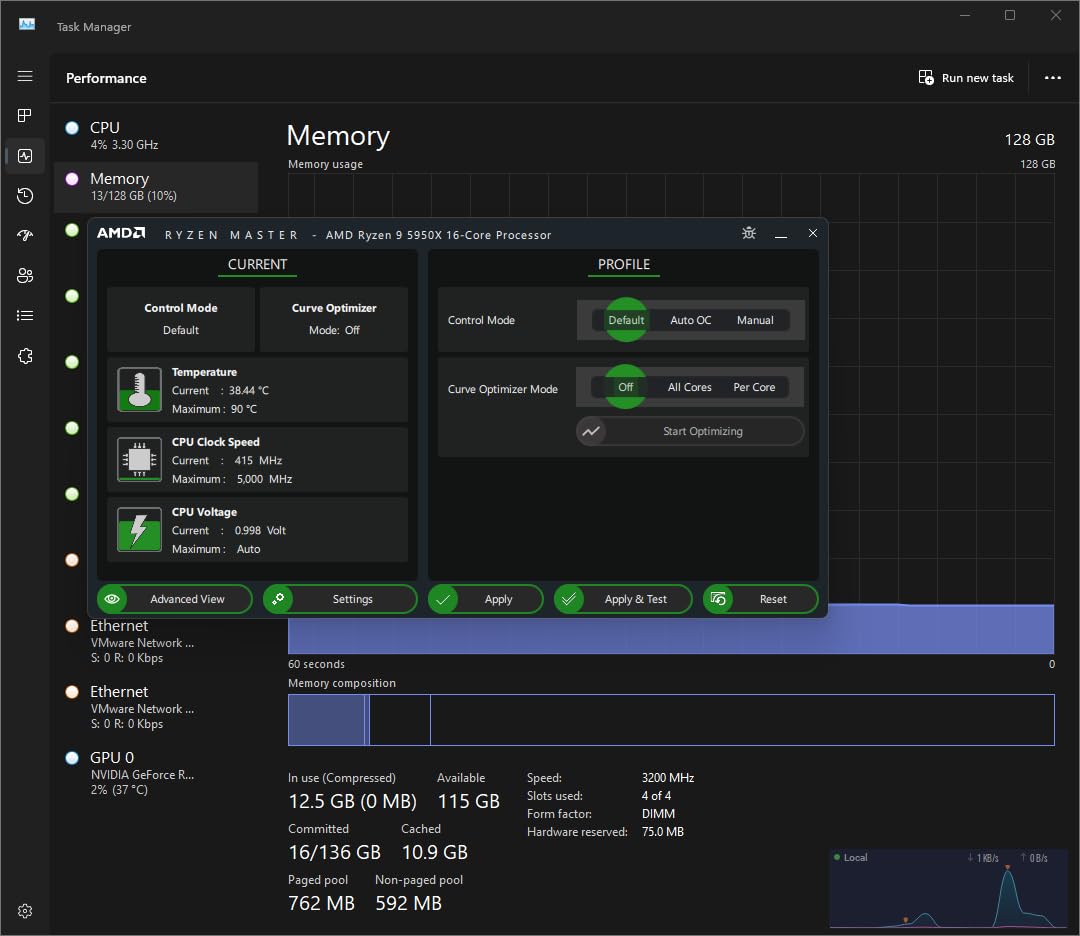The image size is (1080, 936).
Task: Click the Memory composition bar
Action: pos(670,720)
